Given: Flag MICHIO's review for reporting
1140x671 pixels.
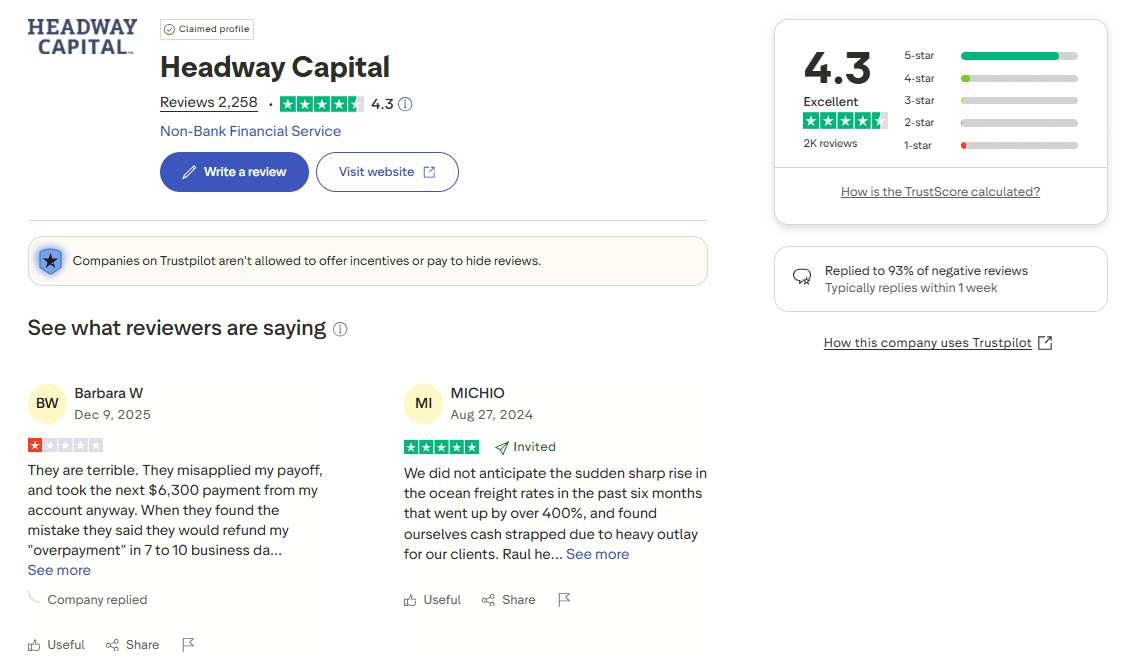Looking at the screenshot, I should coord(564,599).
